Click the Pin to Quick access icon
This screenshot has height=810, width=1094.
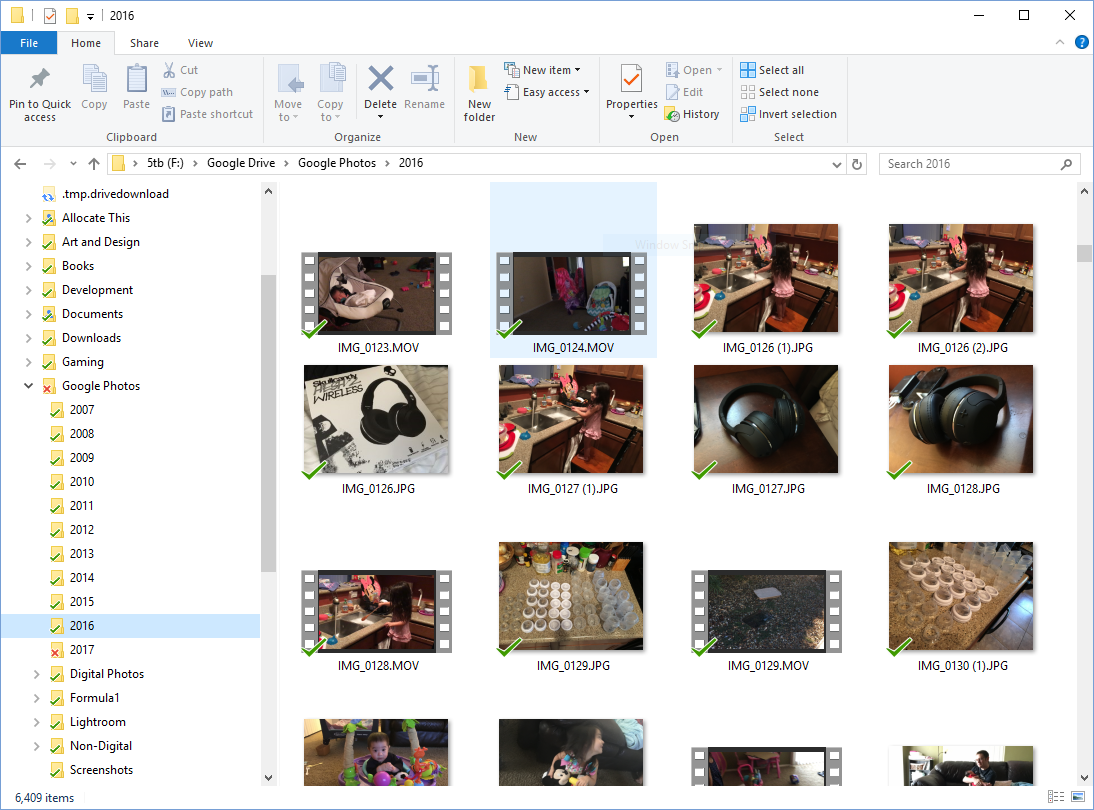coord(40,78)
